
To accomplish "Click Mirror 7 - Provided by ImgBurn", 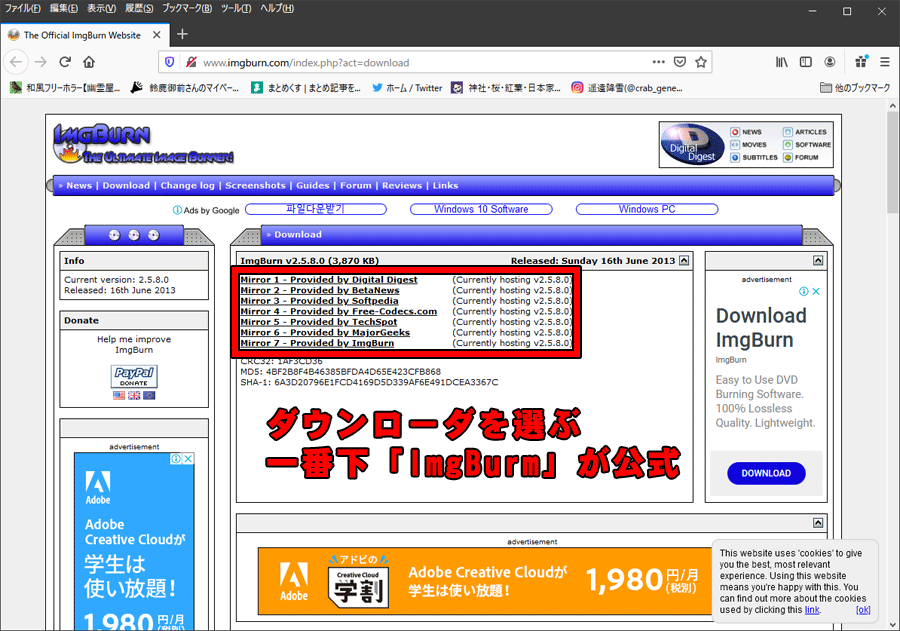I will [317, 343].
